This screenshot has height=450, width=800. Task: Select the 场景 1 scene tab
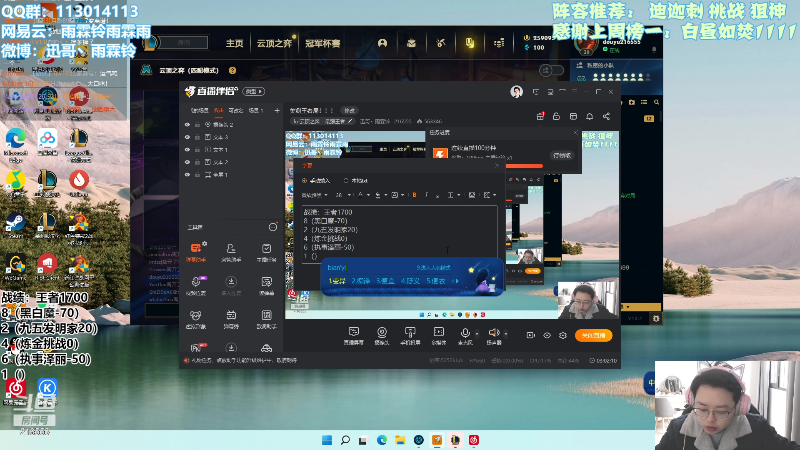click(x=256, y=110)
